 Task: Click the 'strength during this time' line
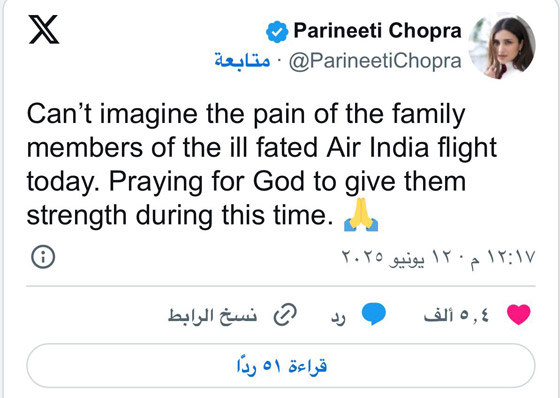pyautogui.click(x=180, y=216)
